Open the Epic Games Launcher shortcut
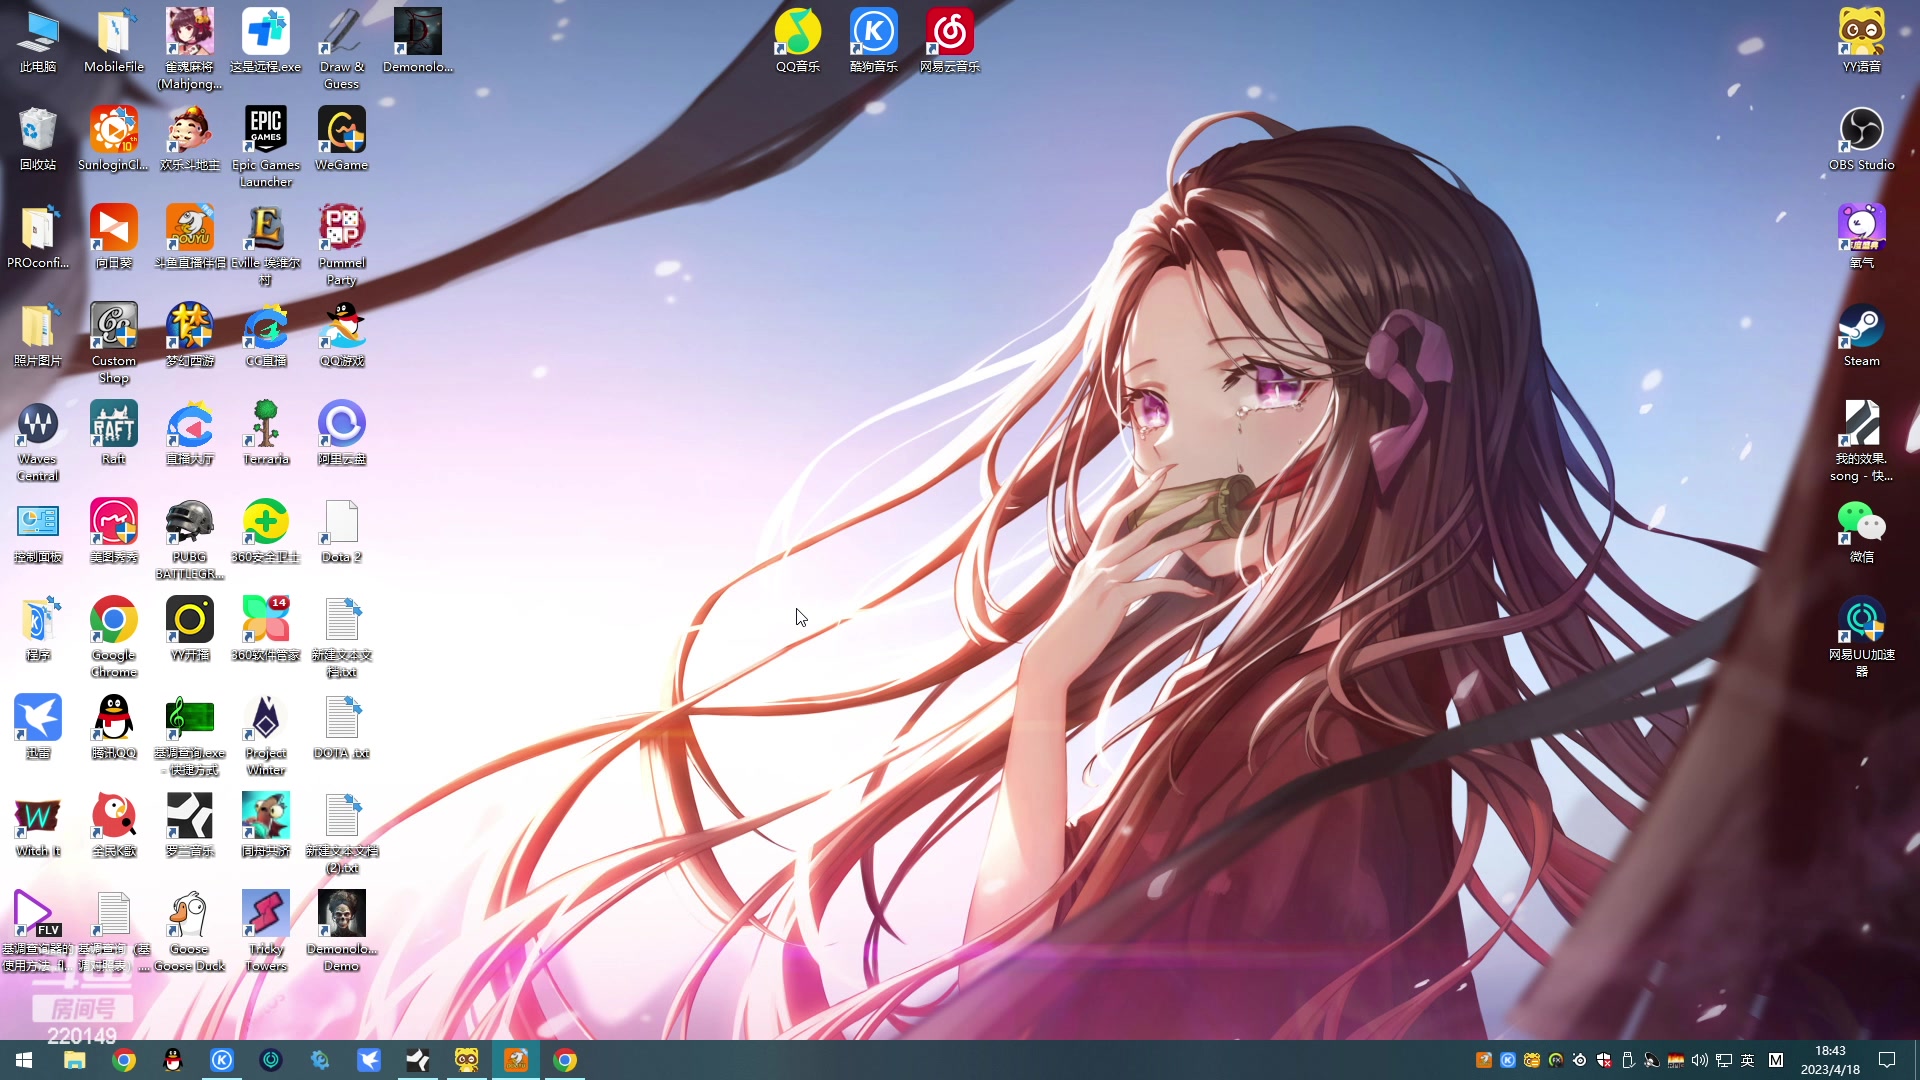This screenshot has height=1080, width=1920. click(266, 147)
